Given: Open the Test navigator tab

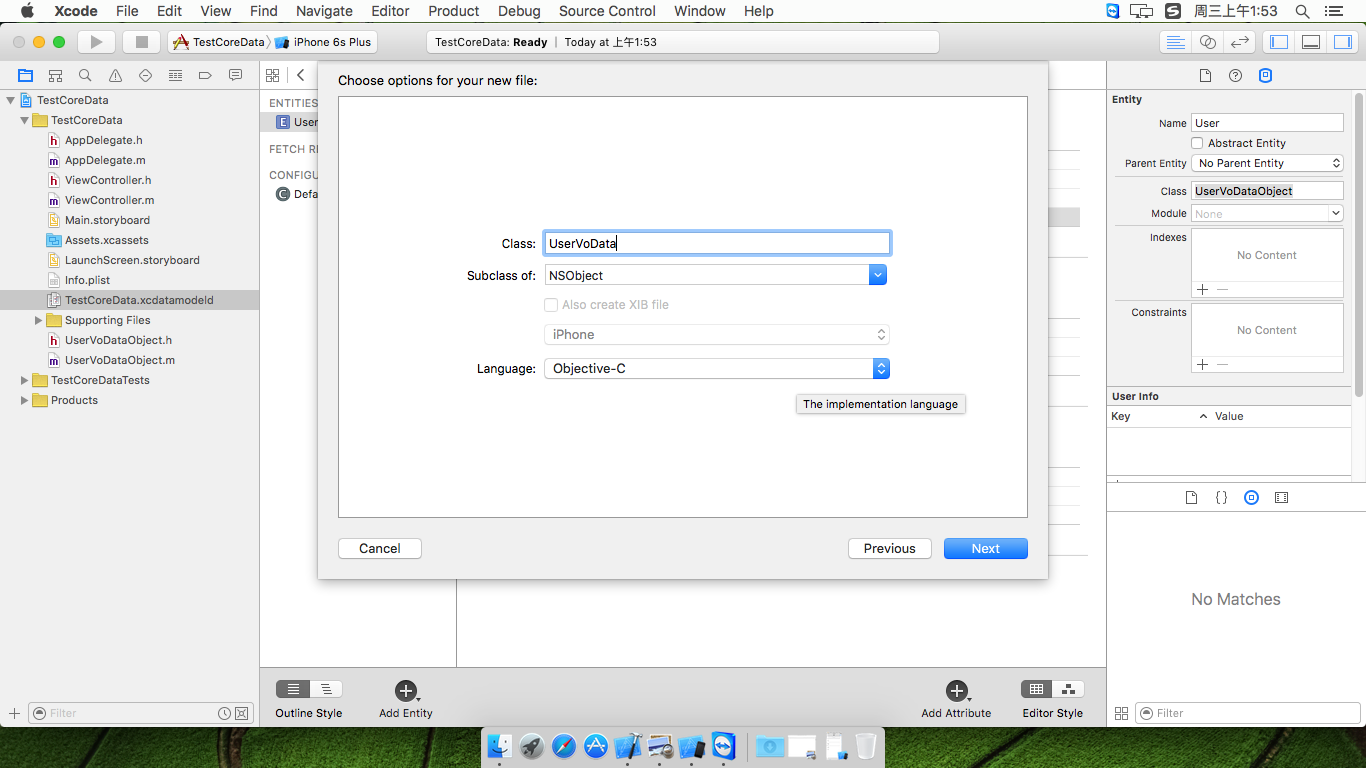Looking at the screenshot, I should coord(145,75).
